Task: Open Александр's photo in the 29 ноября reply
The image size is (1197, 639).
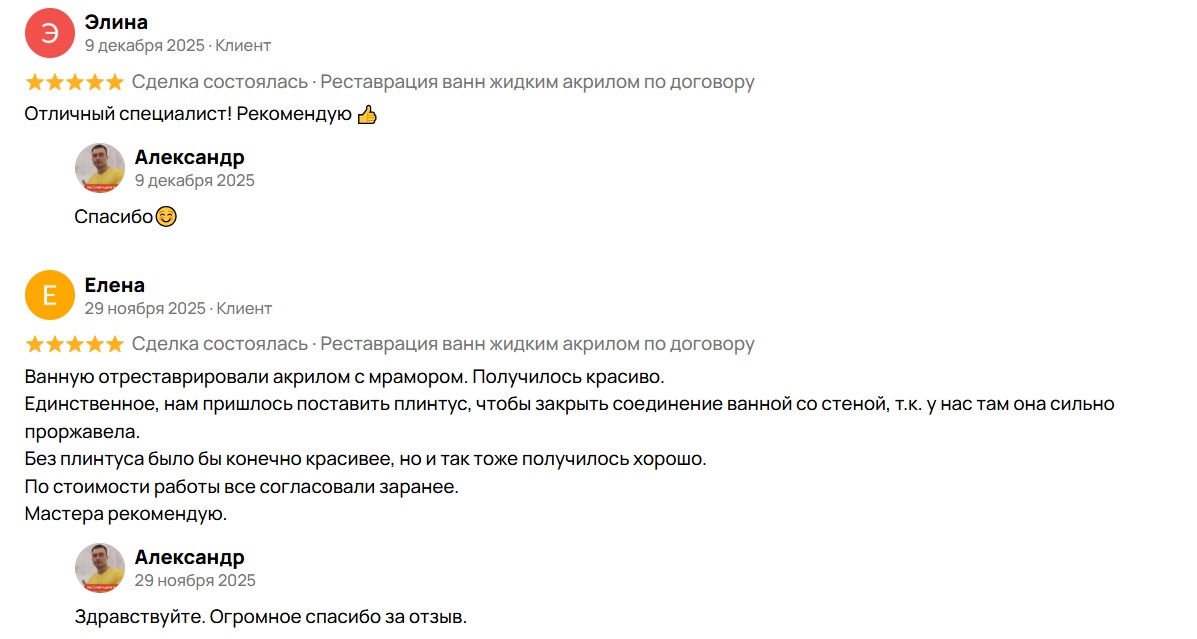Action: pyautogui.click(x=100, y=568)
